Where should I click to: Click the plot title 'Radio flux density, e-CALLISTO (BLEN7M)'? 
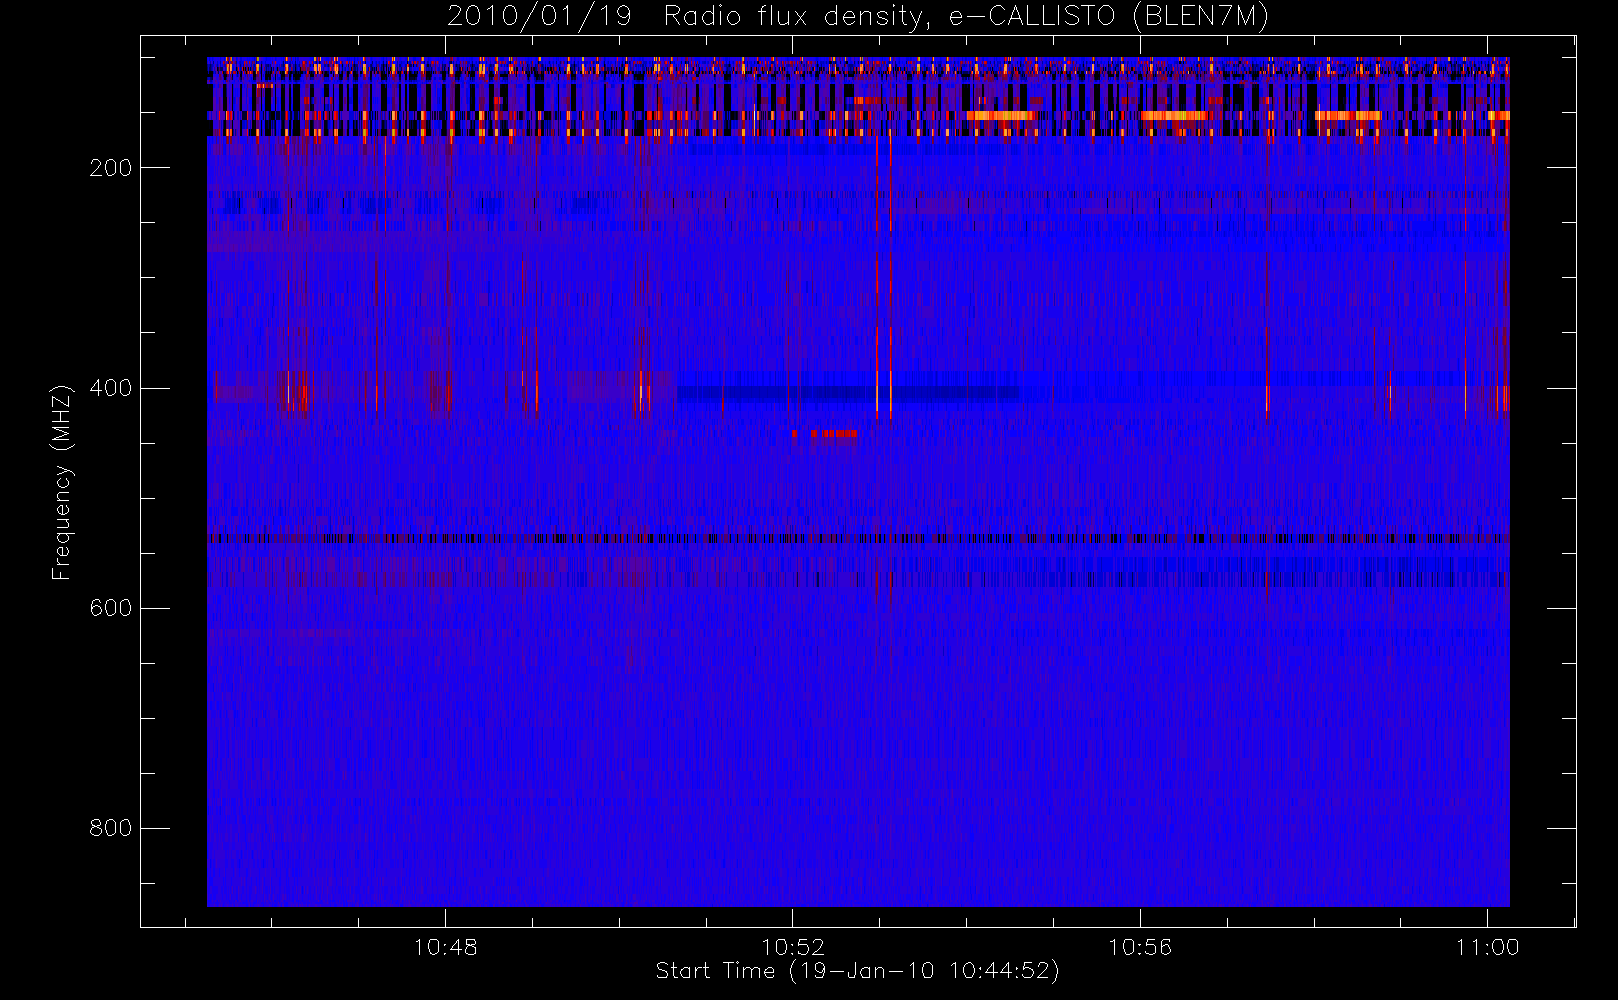[966, 17]
